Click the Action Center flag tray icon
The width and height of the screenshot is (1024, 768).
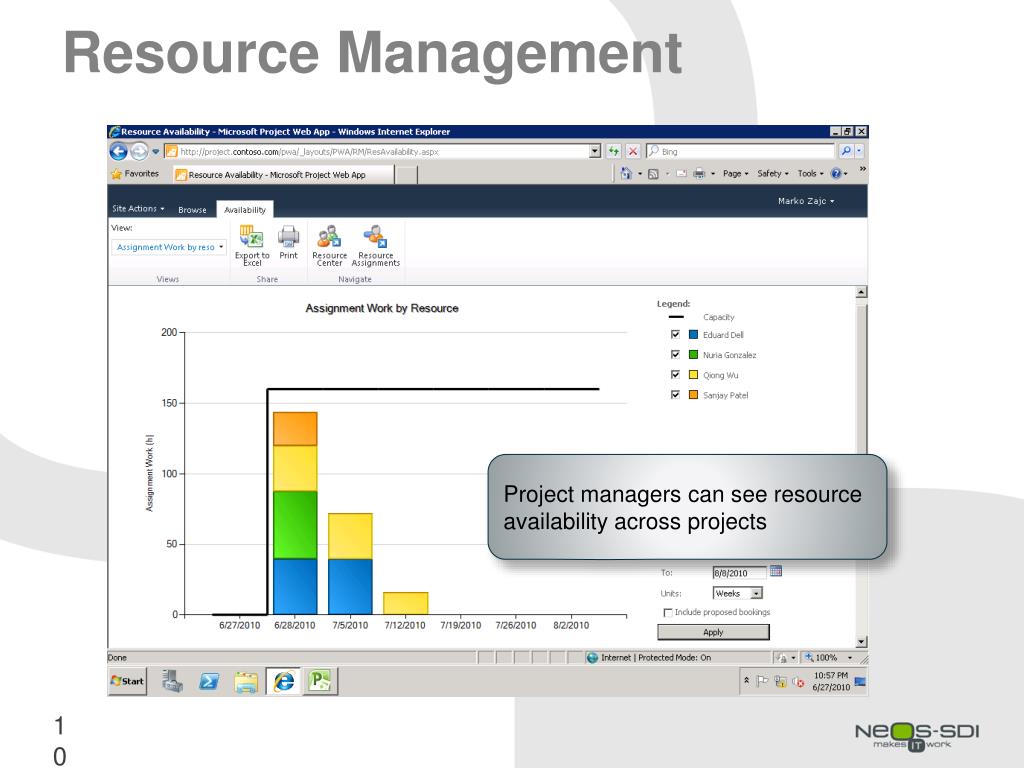click(761, 682)
